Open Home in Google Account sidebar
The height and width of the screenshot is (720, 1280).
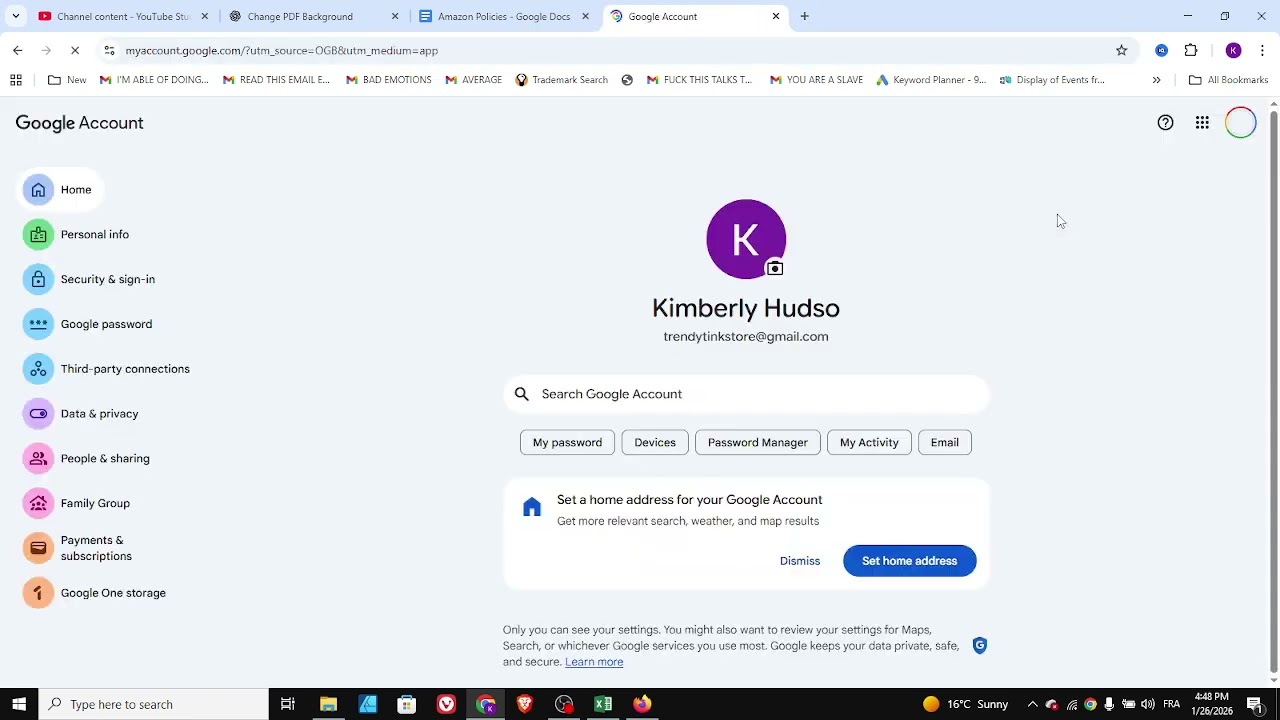(x=60, y=190)
